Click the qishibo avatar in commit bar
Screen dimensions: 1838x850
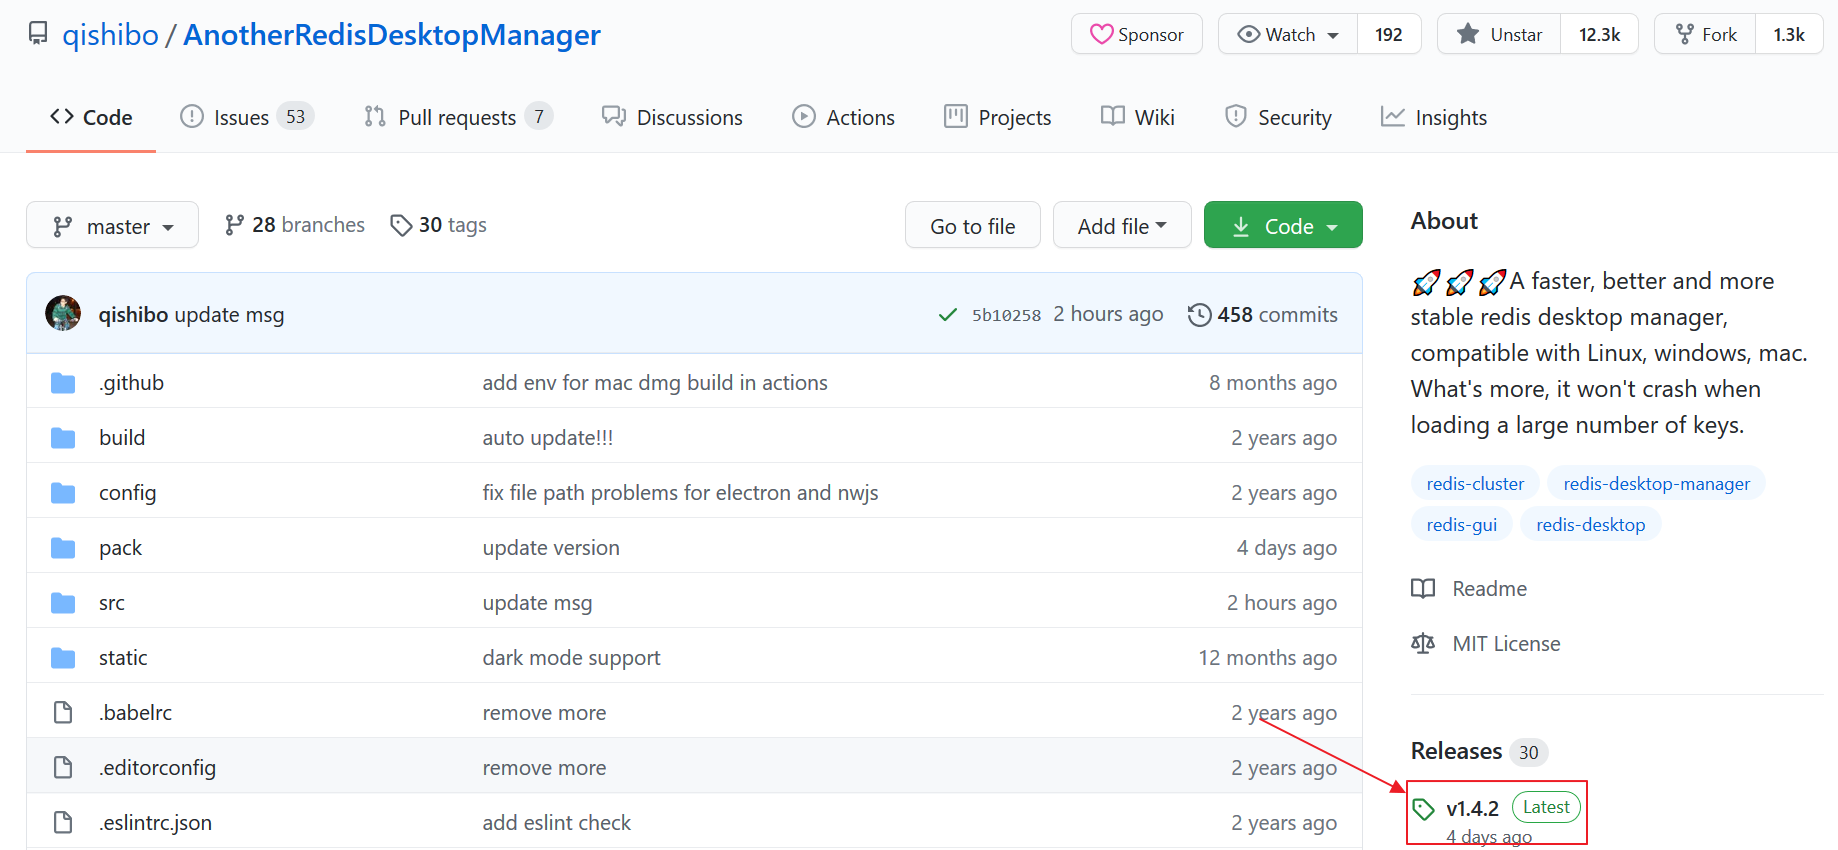[x=63, y=314]
